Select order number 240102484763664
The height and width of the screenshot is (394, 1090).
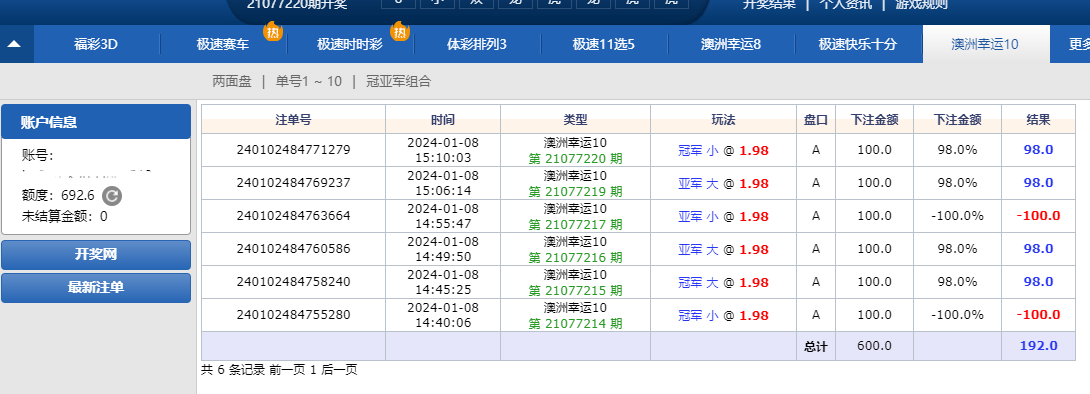click(x=293, y=215)
